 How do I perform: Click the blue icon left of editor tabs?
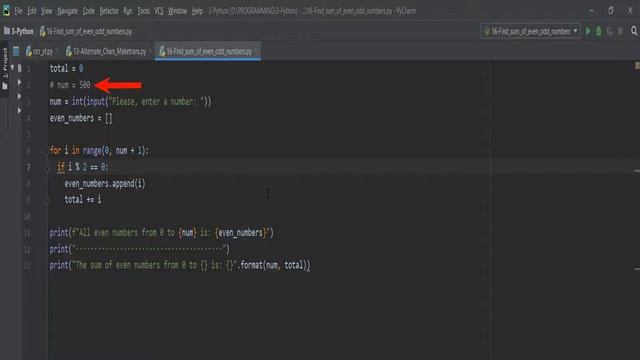coord(16,51)
